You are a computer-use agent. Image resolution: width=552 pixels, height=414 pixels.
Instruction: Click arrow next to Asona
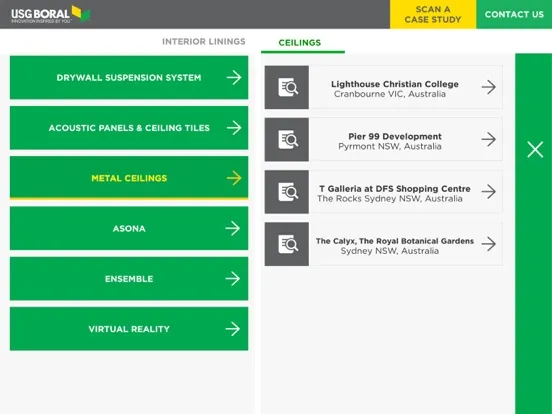233,228
